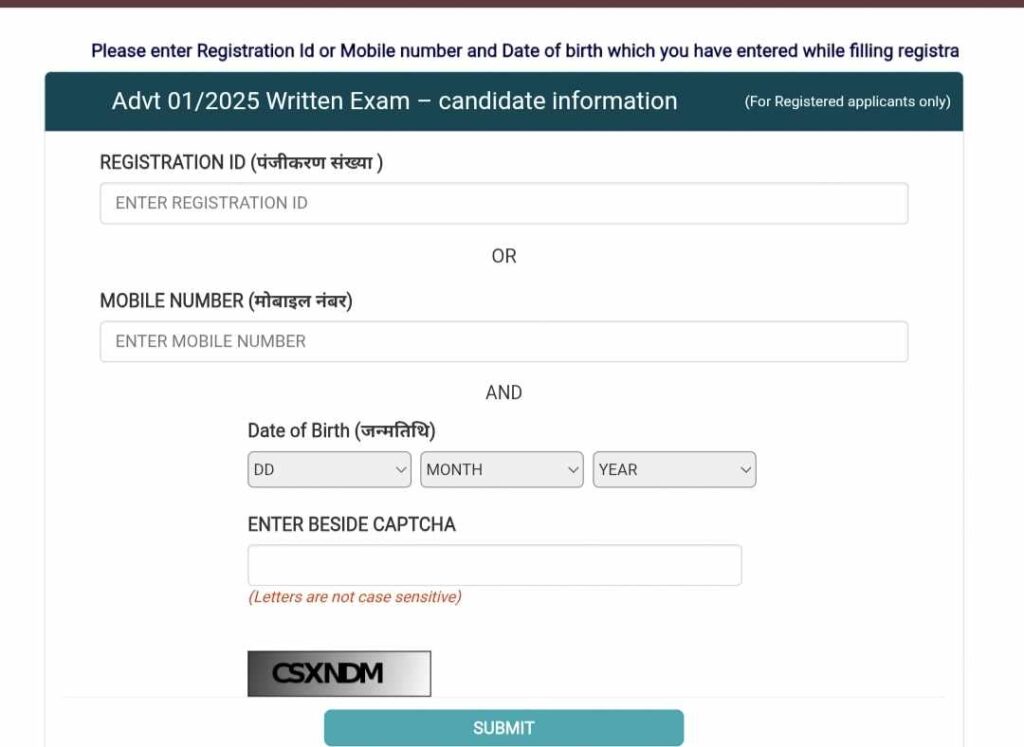Click the chevron arrow on the DD dropdown
Screen dimensions: 1024x747
point(401,469)
